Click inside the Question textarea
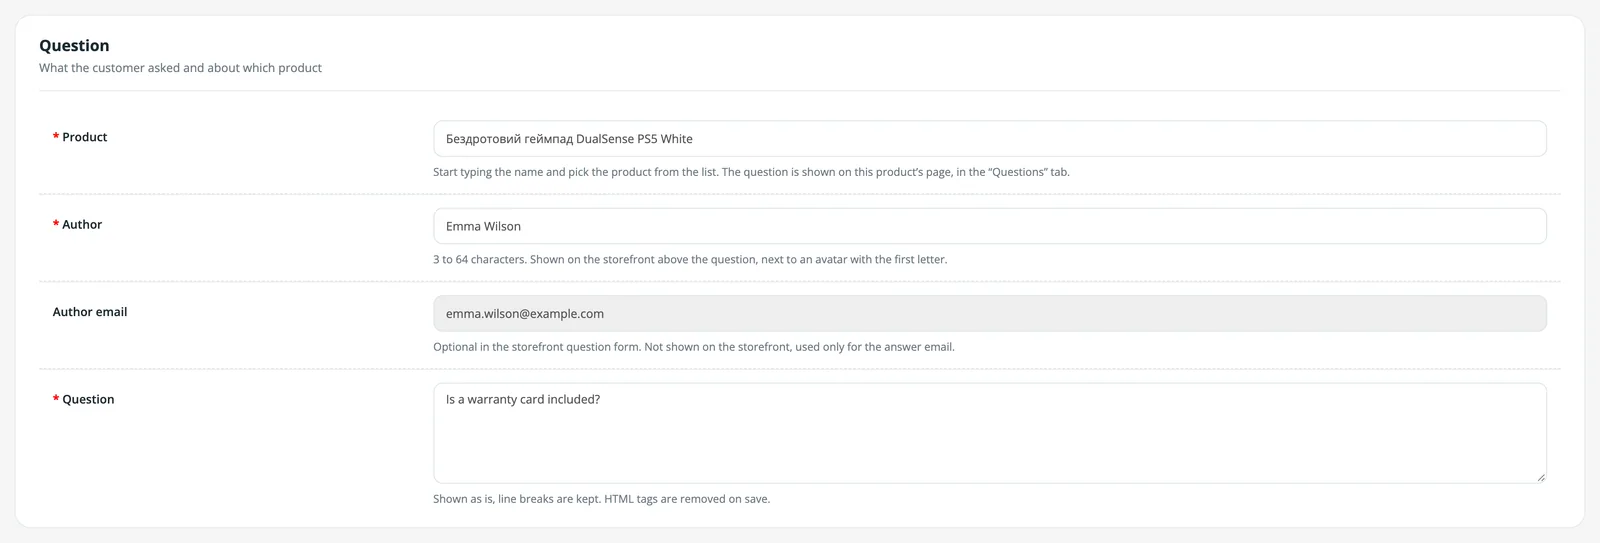The width and height of the screenshot is (1600, 543). (x=989, y=433)
